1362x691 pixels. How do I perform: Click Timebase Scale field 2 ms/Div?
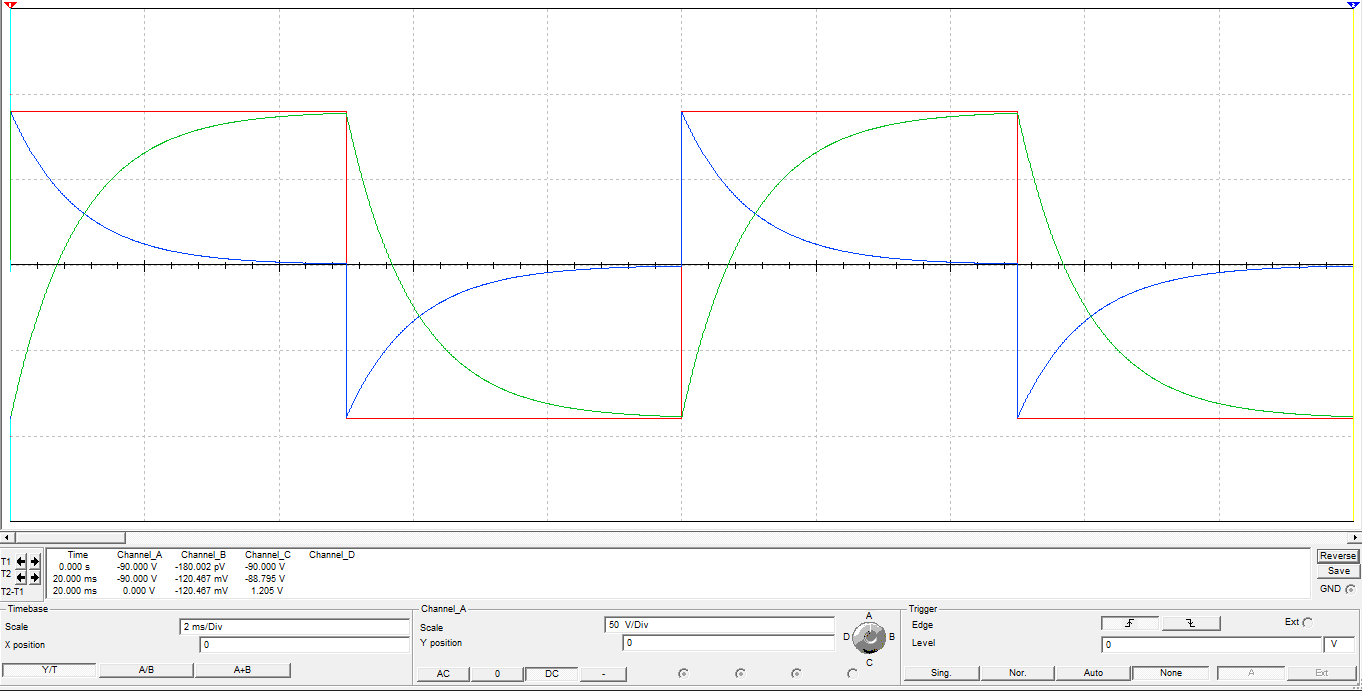[294, 627]
